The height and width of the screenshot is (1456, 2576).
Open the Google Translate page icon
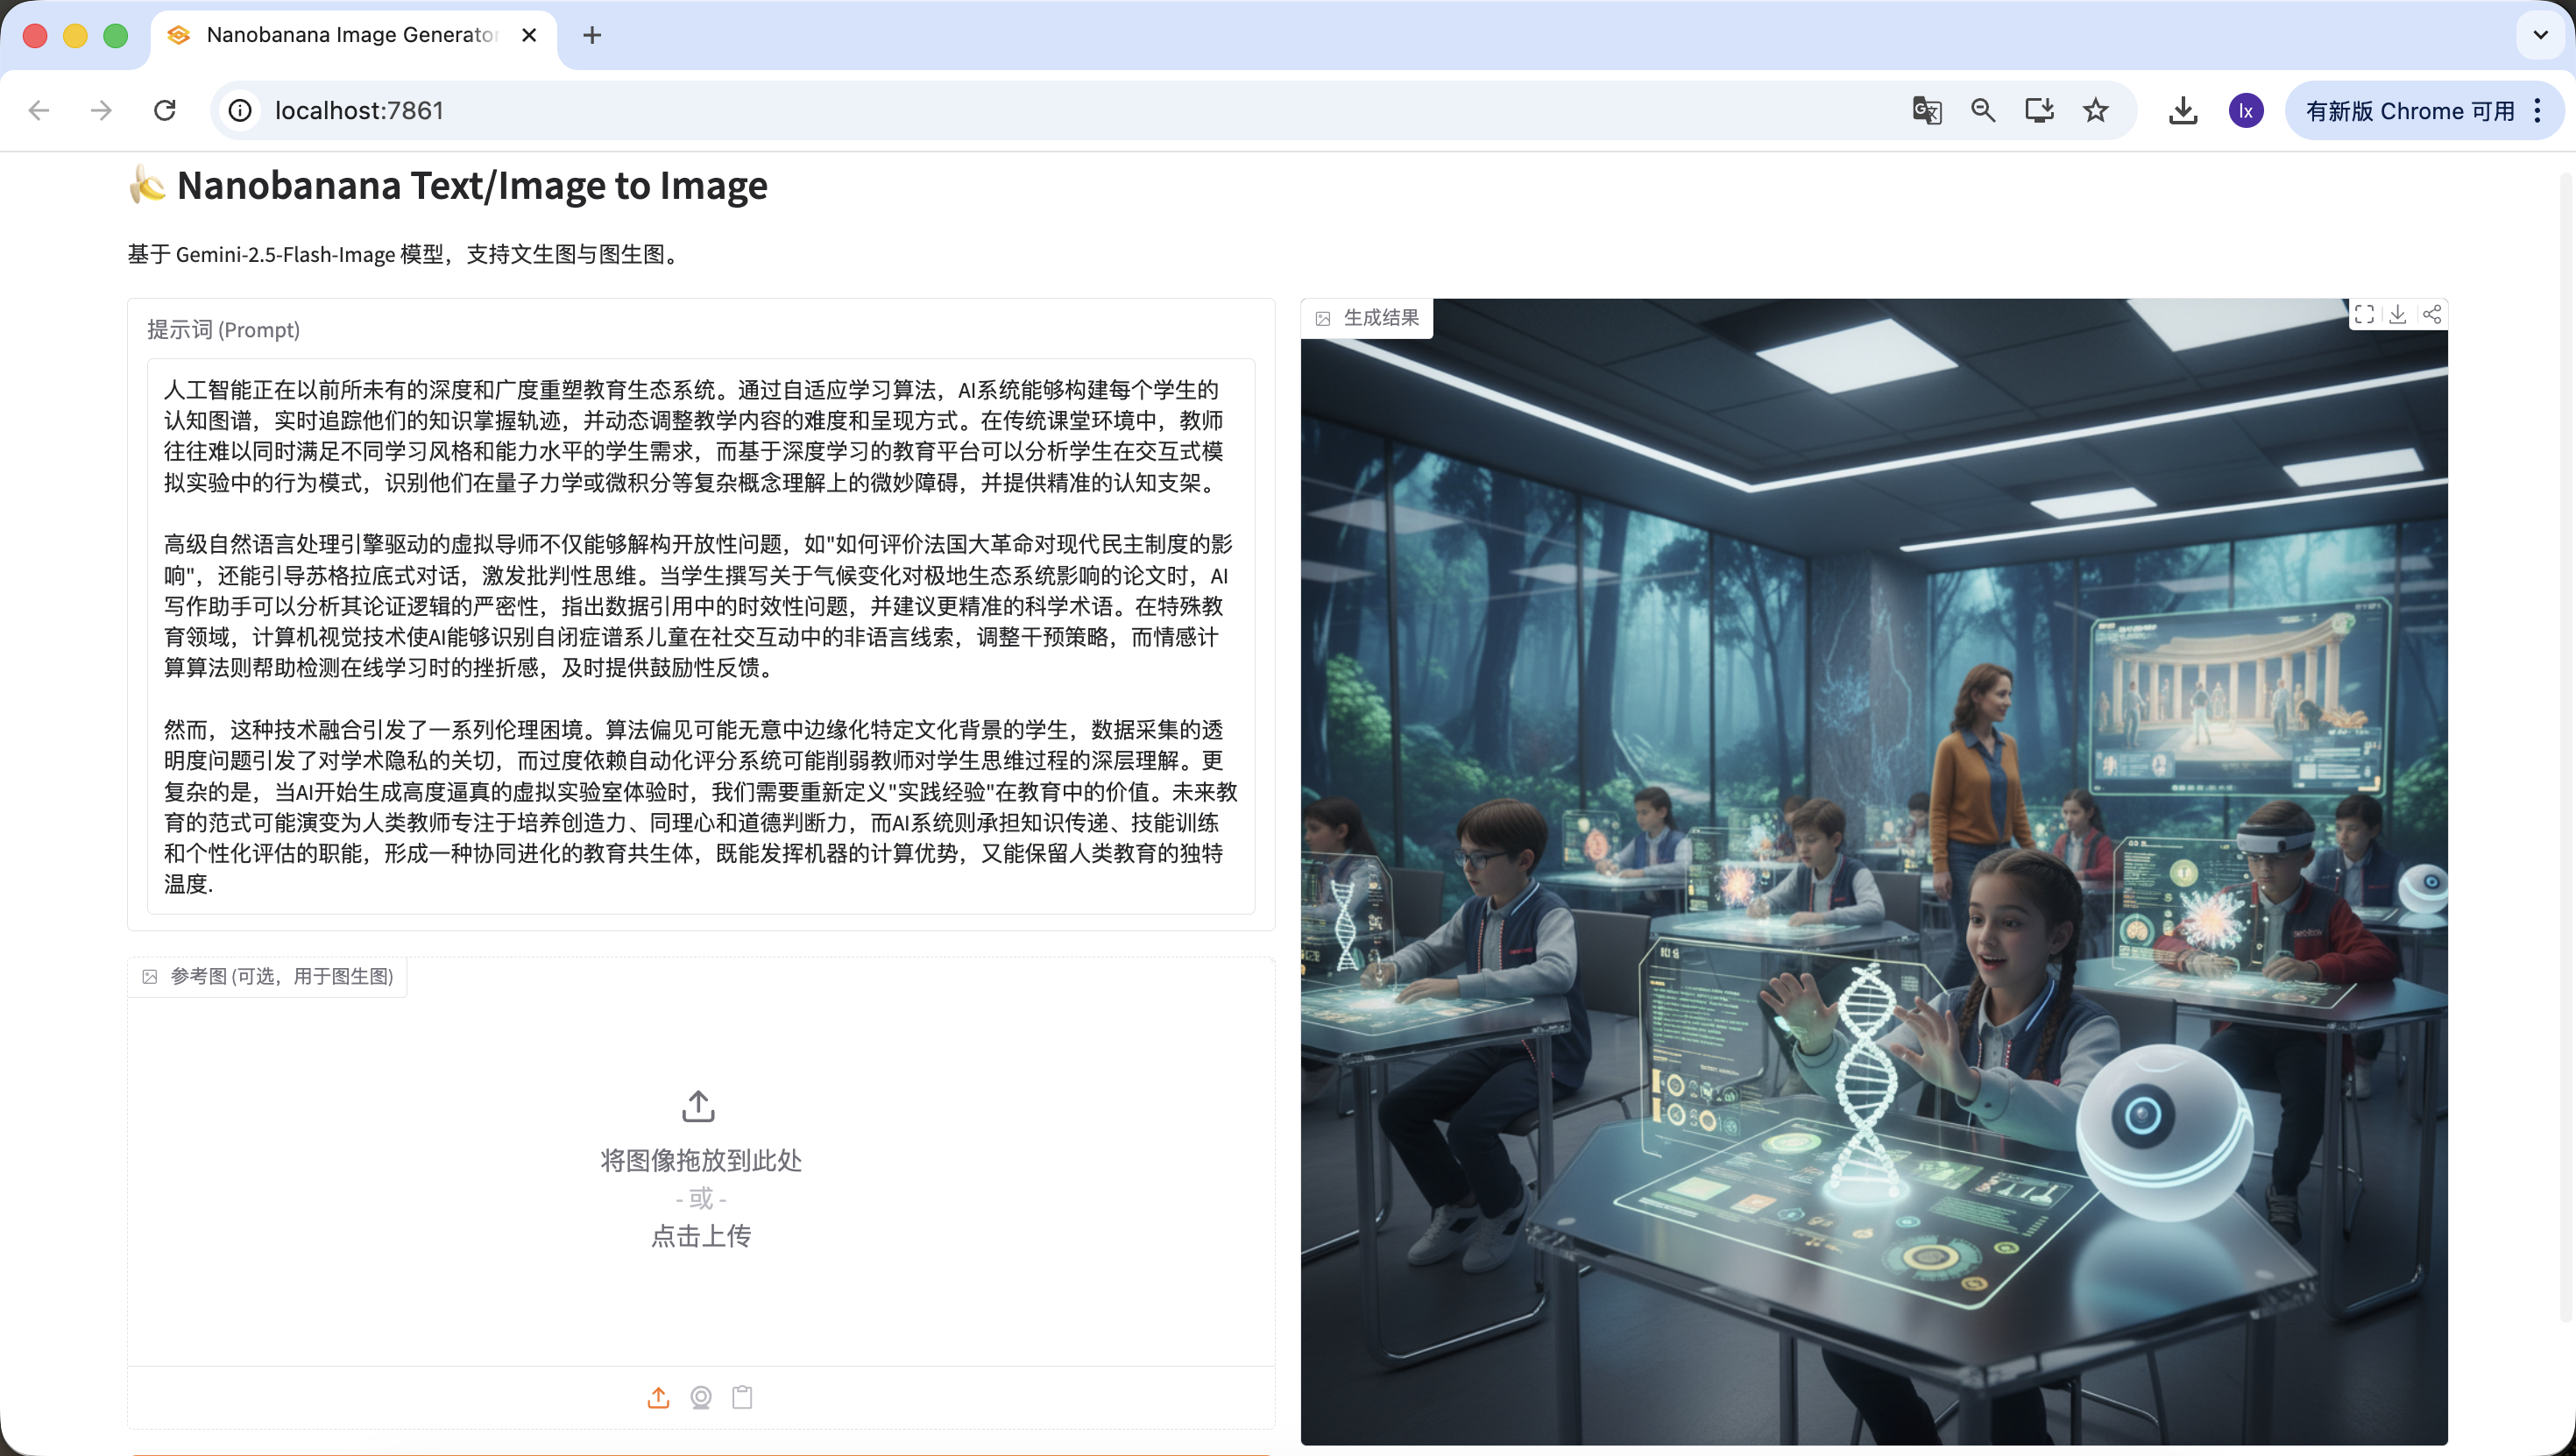click(x=1927, y=110)
